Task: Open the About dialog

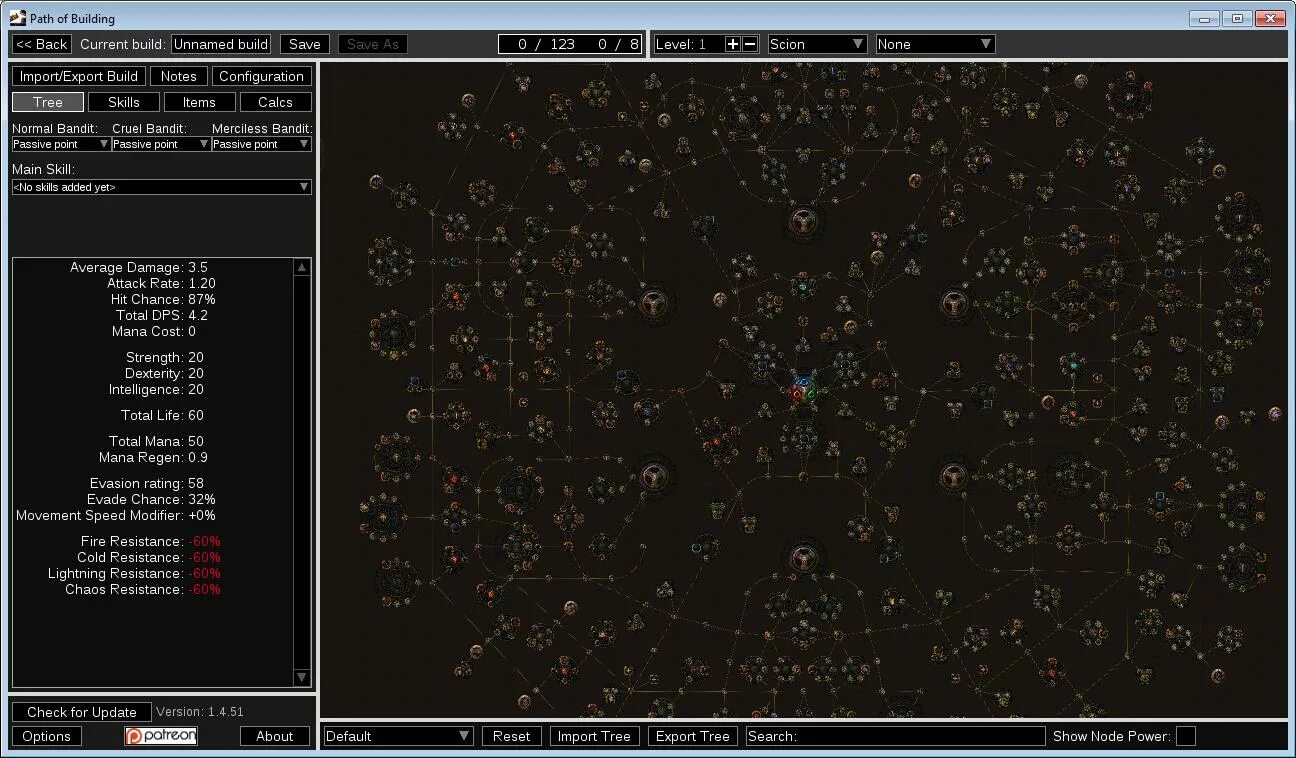Action: pyautogui.click(x=275, y=736)
